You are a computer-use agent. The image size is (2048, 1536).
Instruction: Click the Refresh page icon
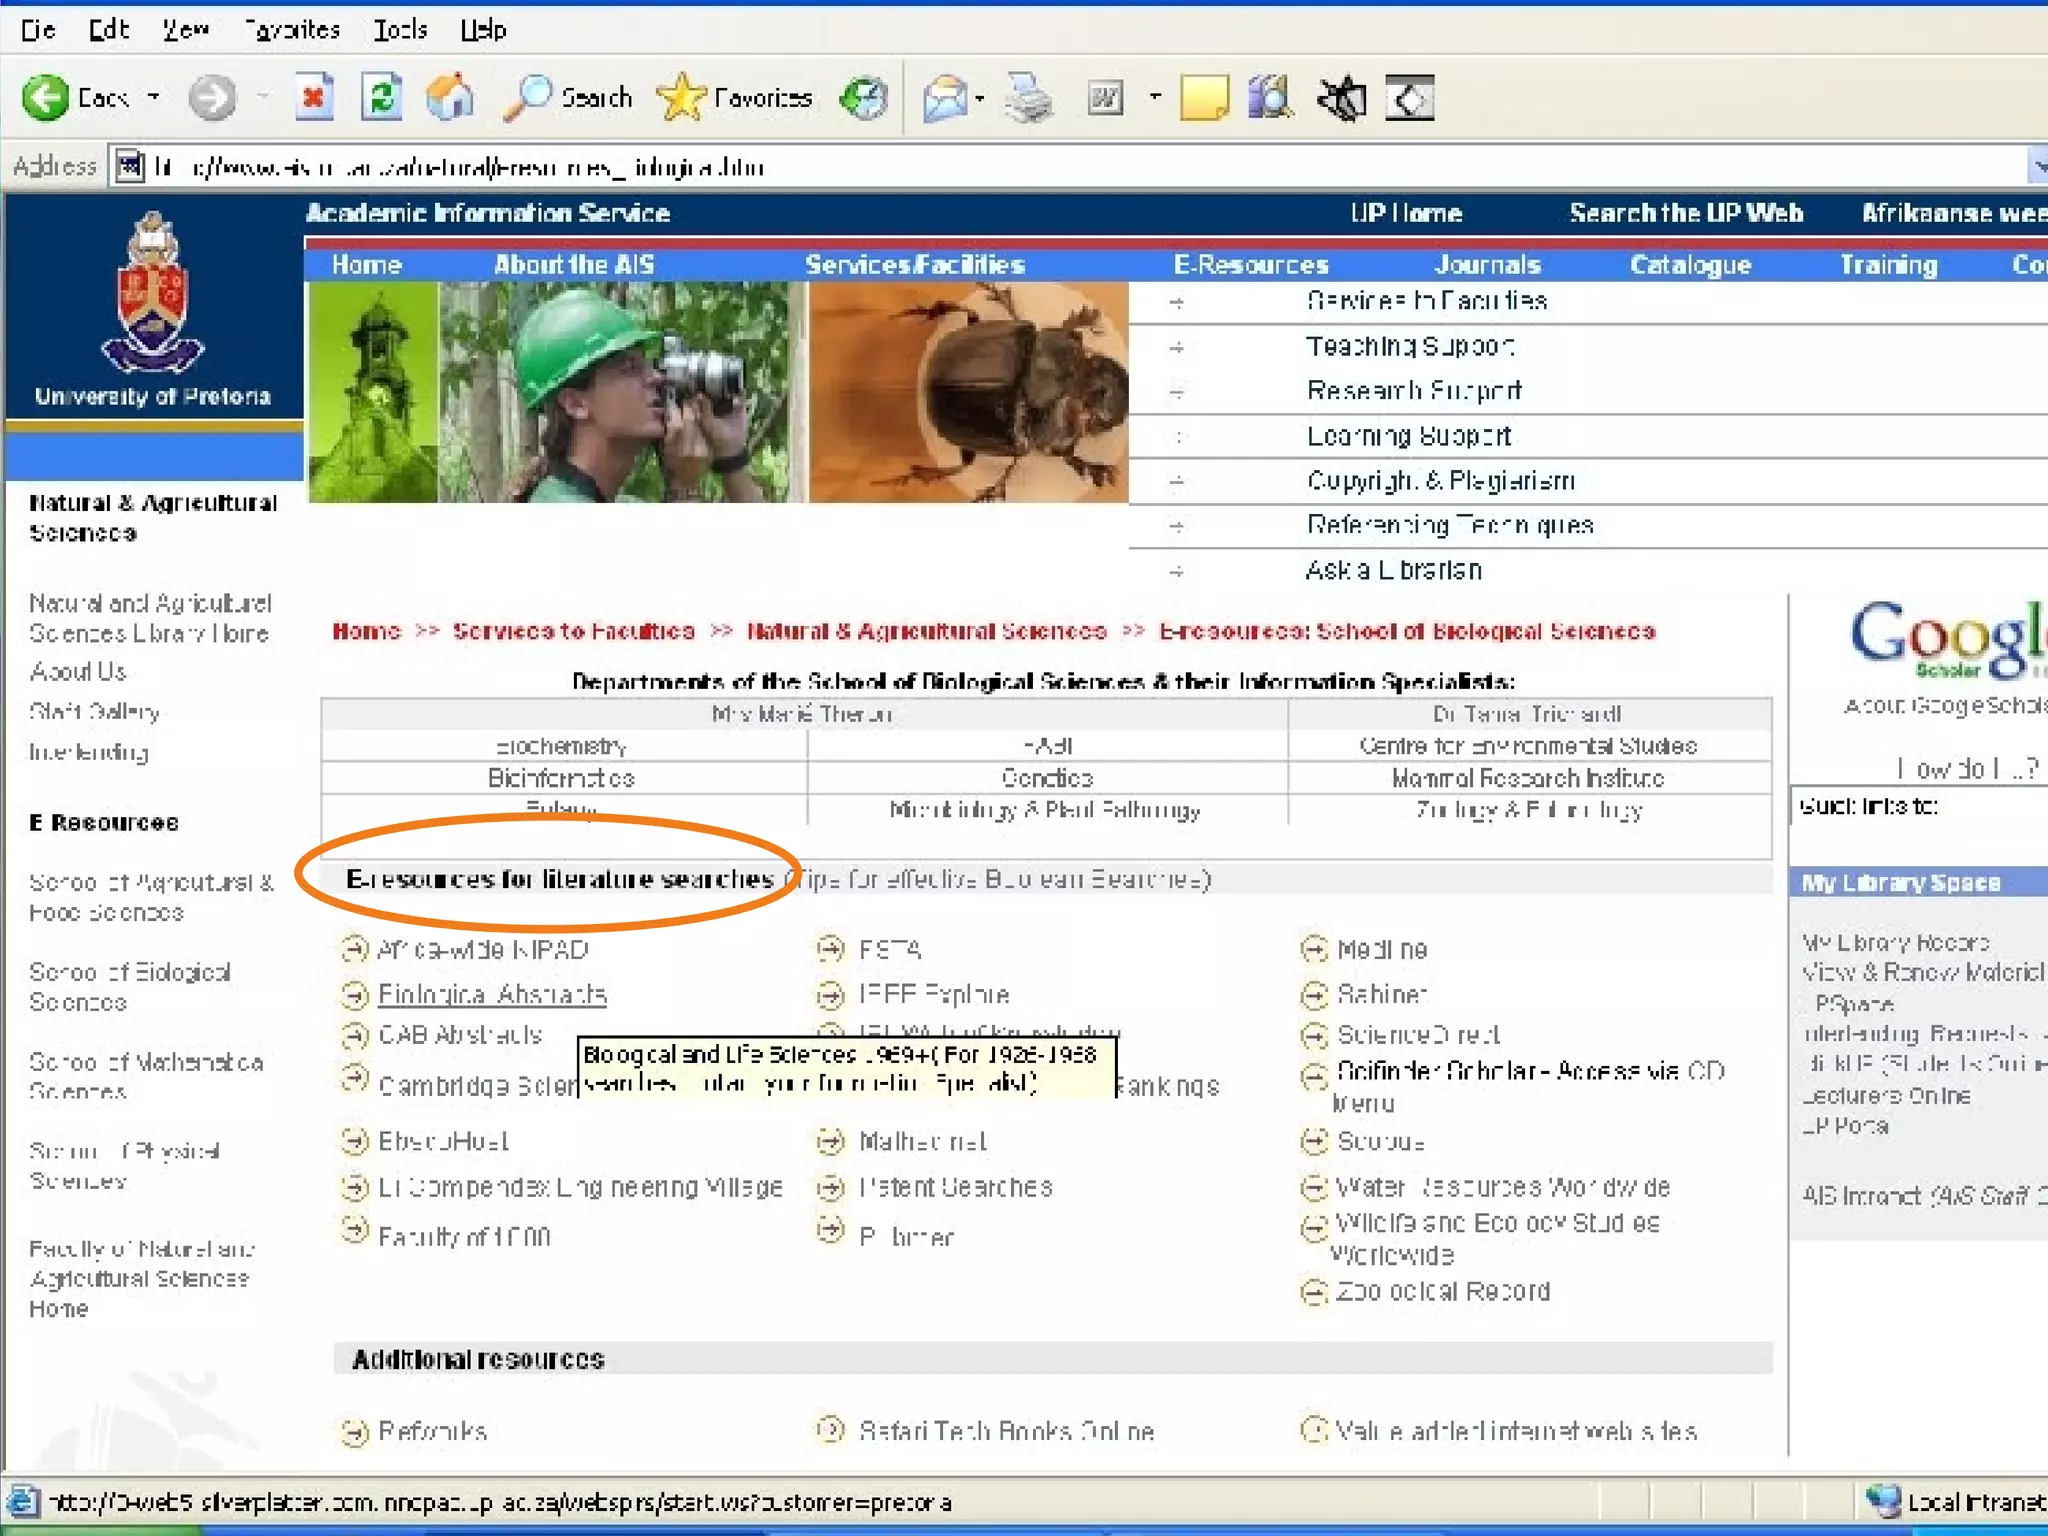click(x=382, y=98)
